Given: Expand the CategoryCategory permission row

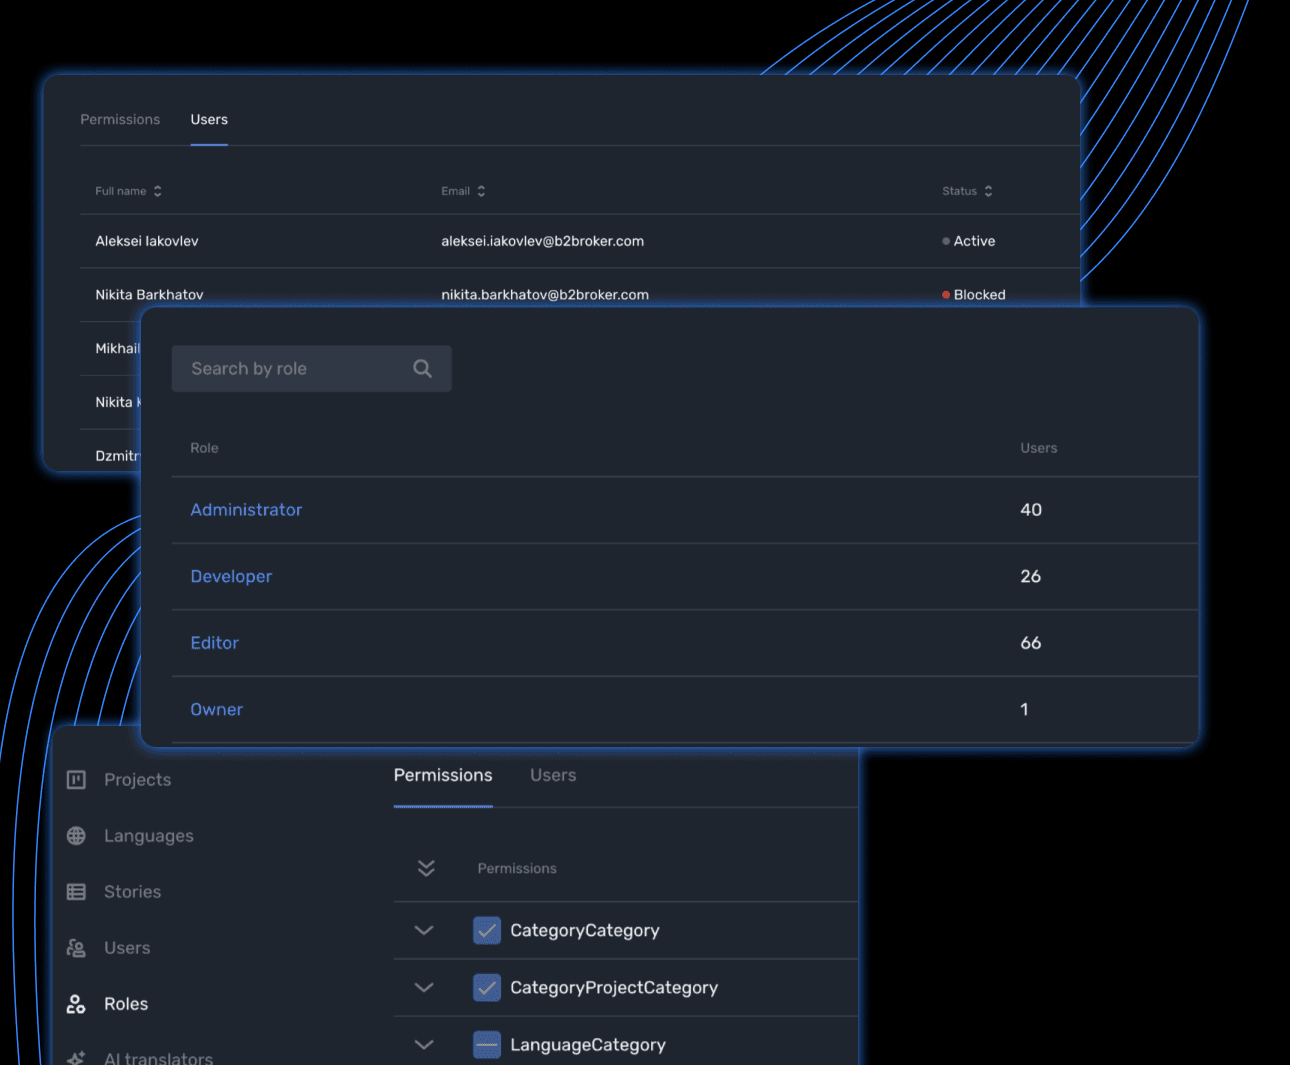Looking at the screenshot, I should click(423, 930).
